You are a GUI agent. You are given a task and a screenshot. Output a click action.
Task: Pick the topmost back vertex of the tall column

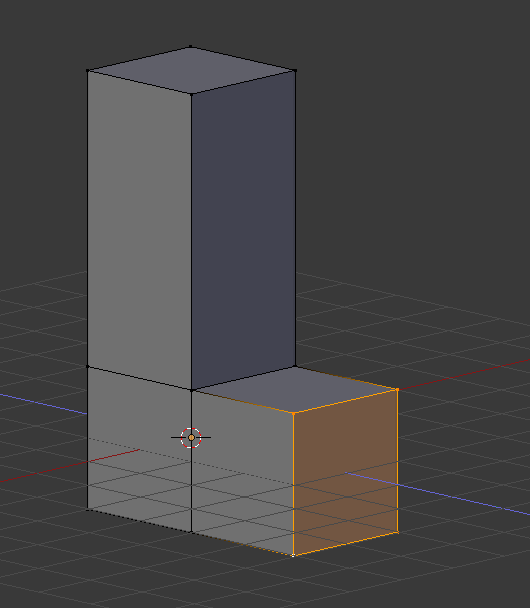click(x=190, y=47)
